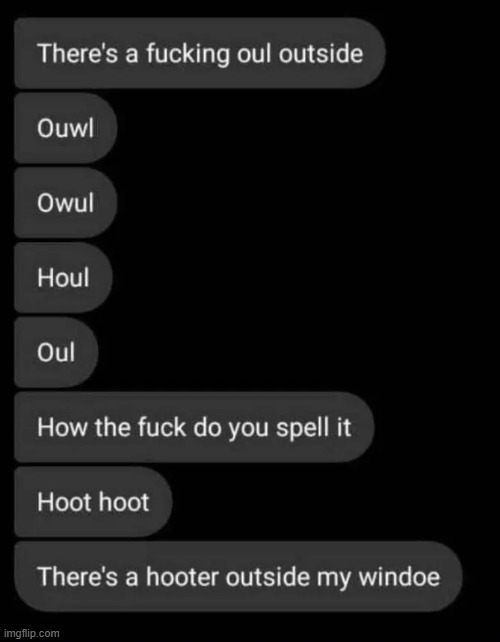
Task: Tap the "Hoot hoot" message bubble
Action: point(93,502)
